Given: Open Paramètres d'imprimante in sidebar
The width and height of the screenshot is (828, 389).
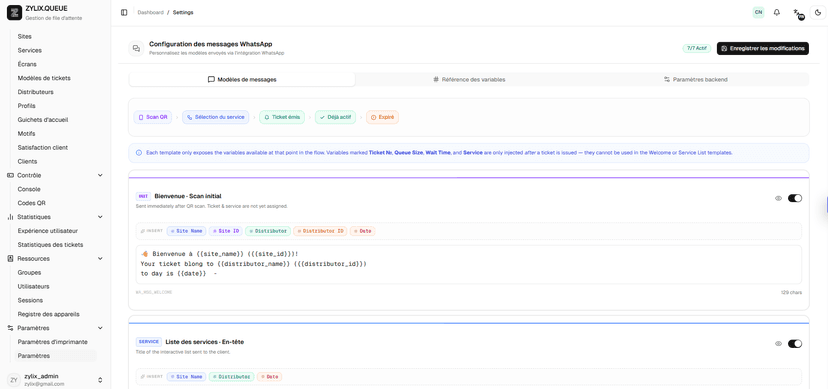Looking at the screenshot, I should [53, 342].
